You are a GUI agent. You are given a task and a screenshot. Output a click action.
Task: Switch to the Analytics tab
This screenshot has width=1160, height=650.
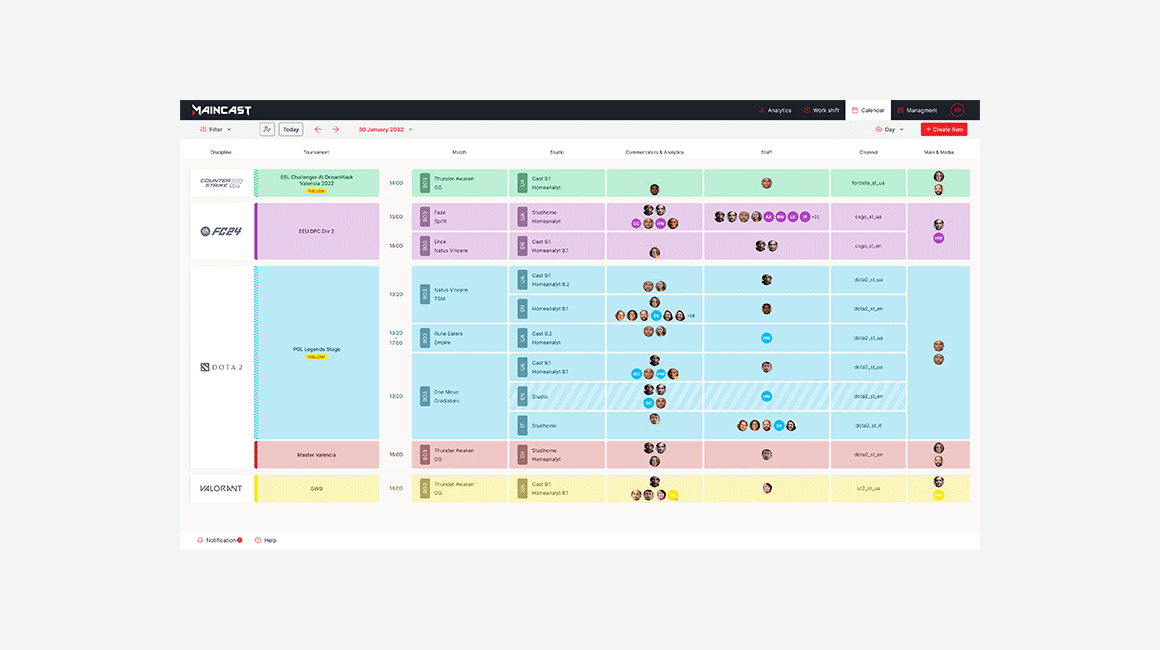coord(775,110)
